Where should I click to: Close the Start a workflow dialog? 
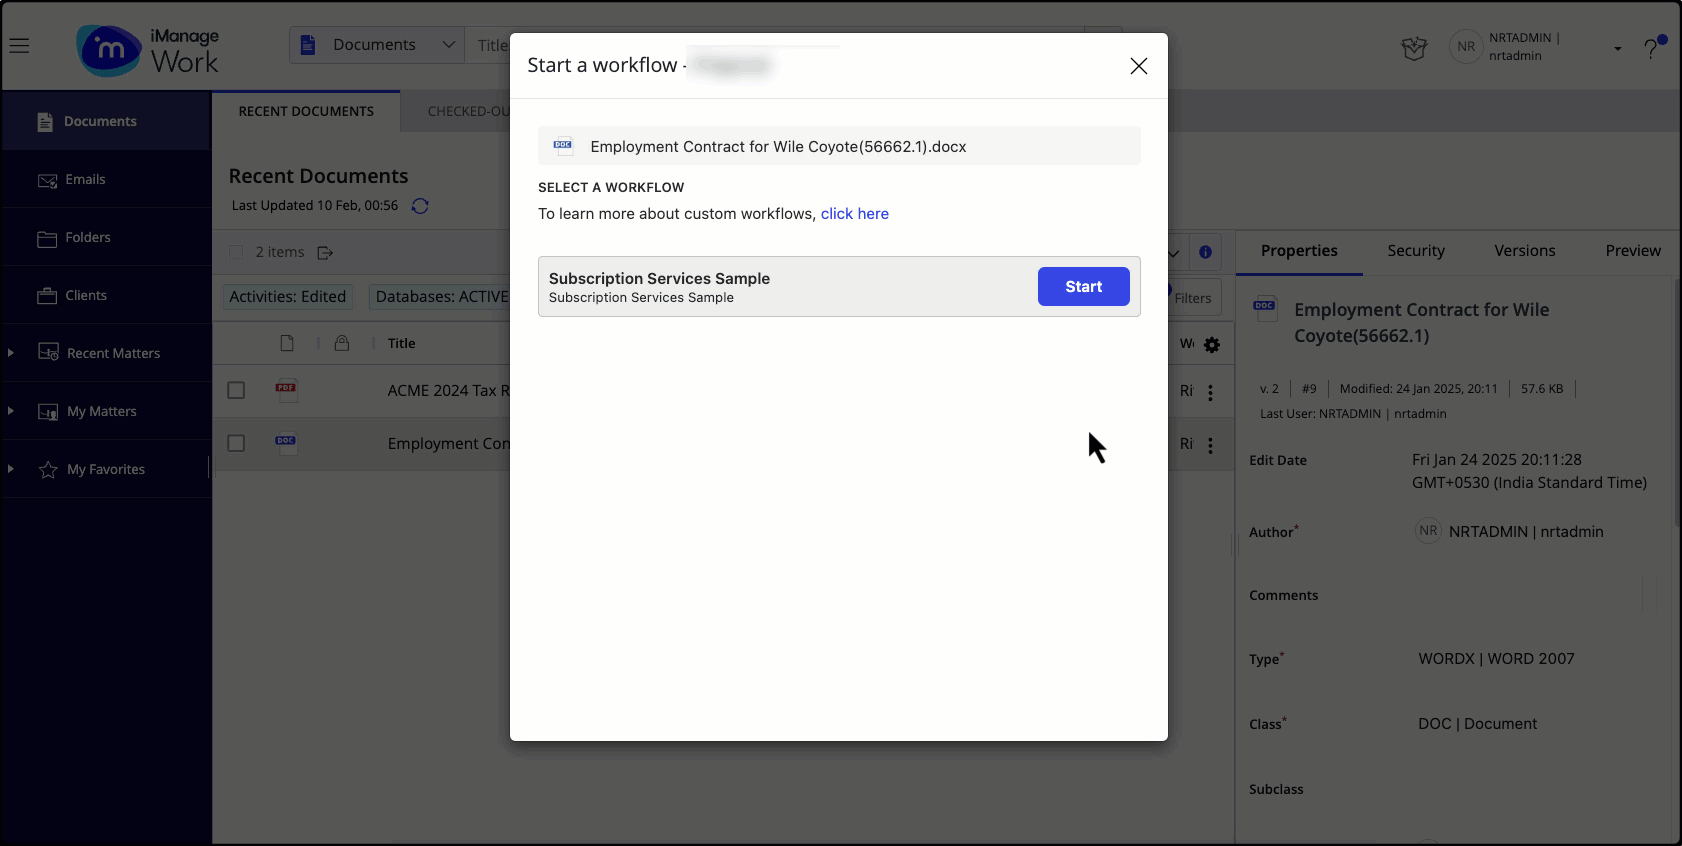[x=1138, y=66]
